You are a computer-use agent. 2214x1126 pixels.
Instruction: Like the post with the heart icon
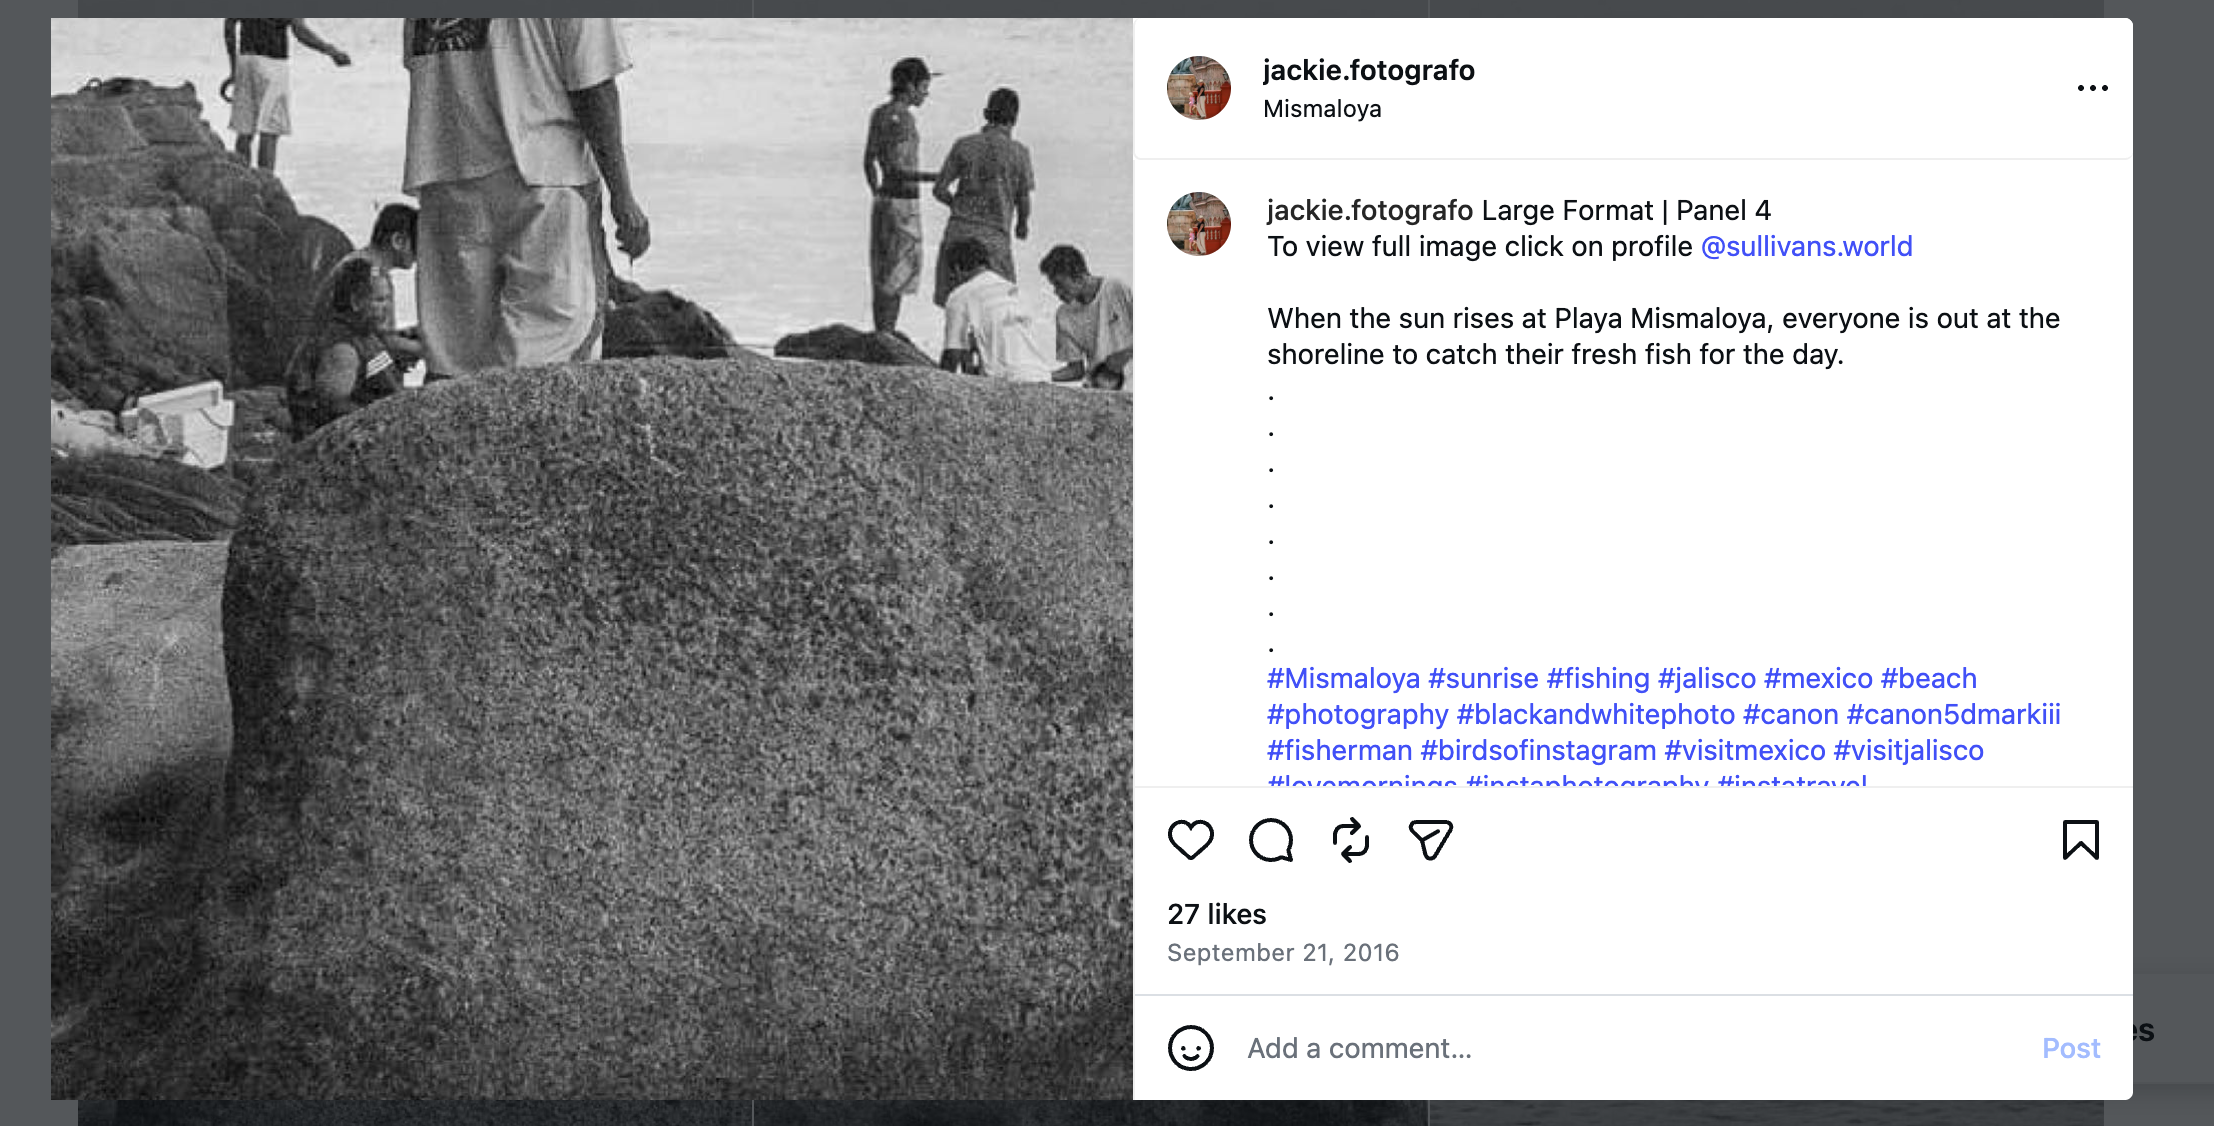pyautogui.click(x=1190, y=840)
